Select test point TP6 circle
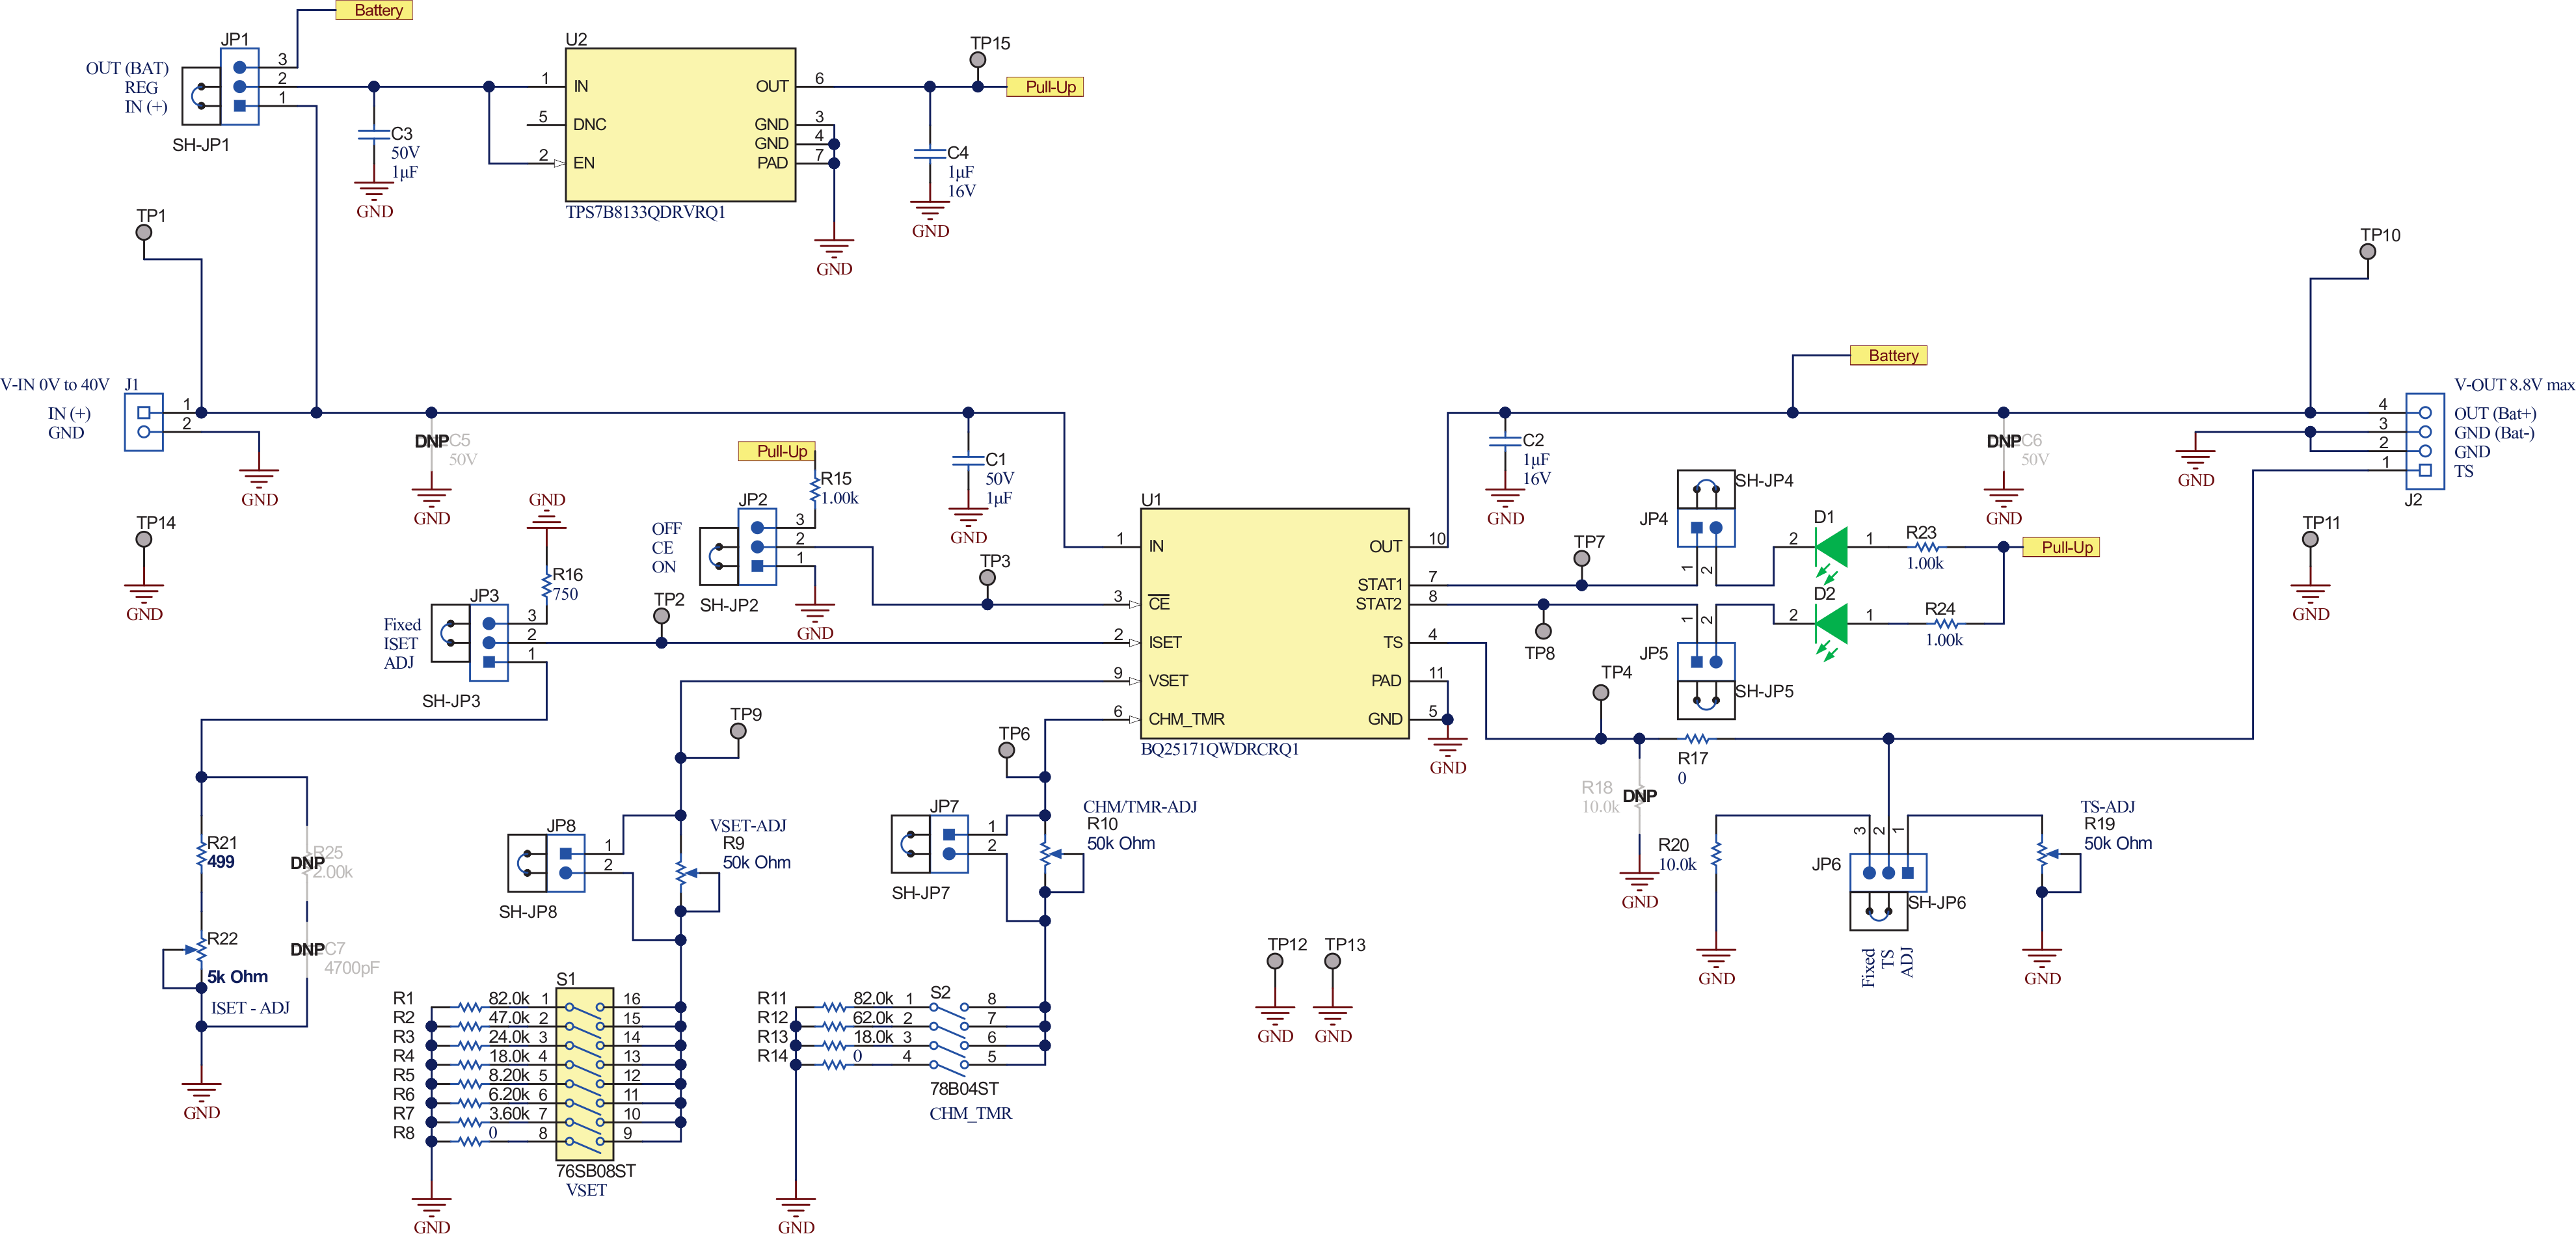The width and height of the screenshot is (2576, 1234). [1007, 750]
